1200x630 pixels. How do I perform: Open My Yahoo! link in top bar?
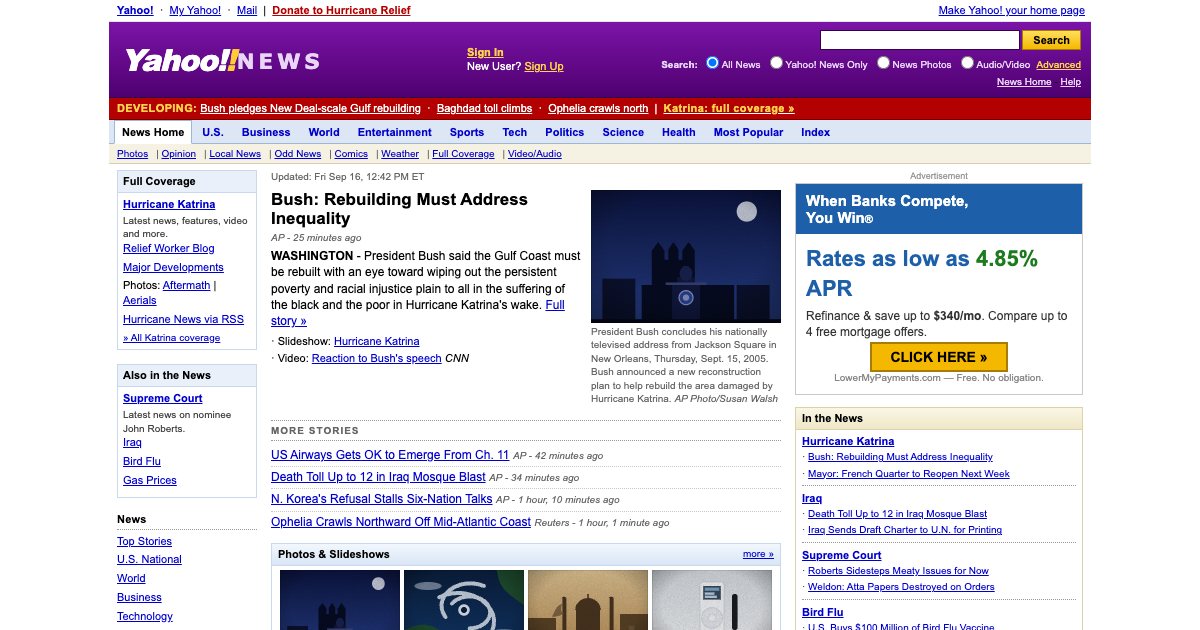(x=197, y=10)
